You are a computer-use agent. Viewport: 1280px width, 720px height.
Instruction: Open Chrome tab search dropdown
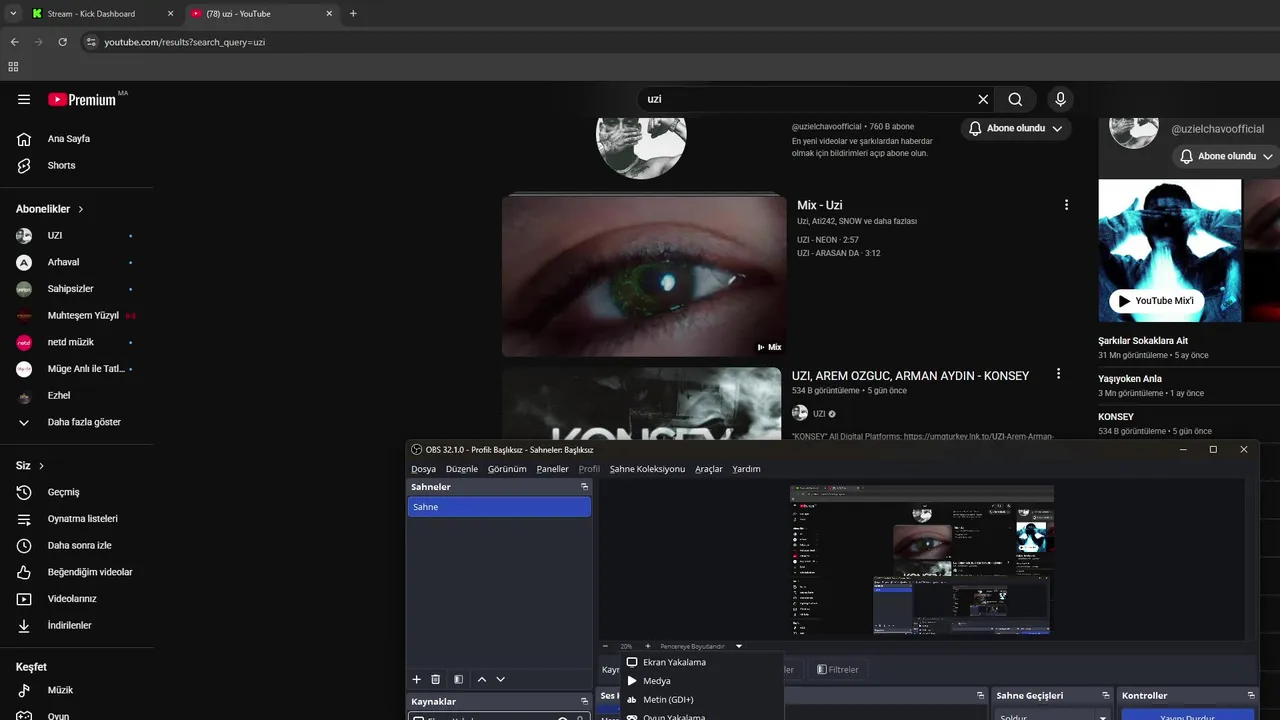click(x=13, y=14)
